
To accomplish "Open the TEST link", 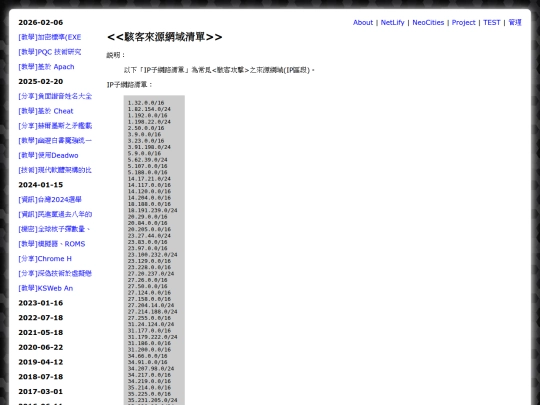I will point(491,22).
